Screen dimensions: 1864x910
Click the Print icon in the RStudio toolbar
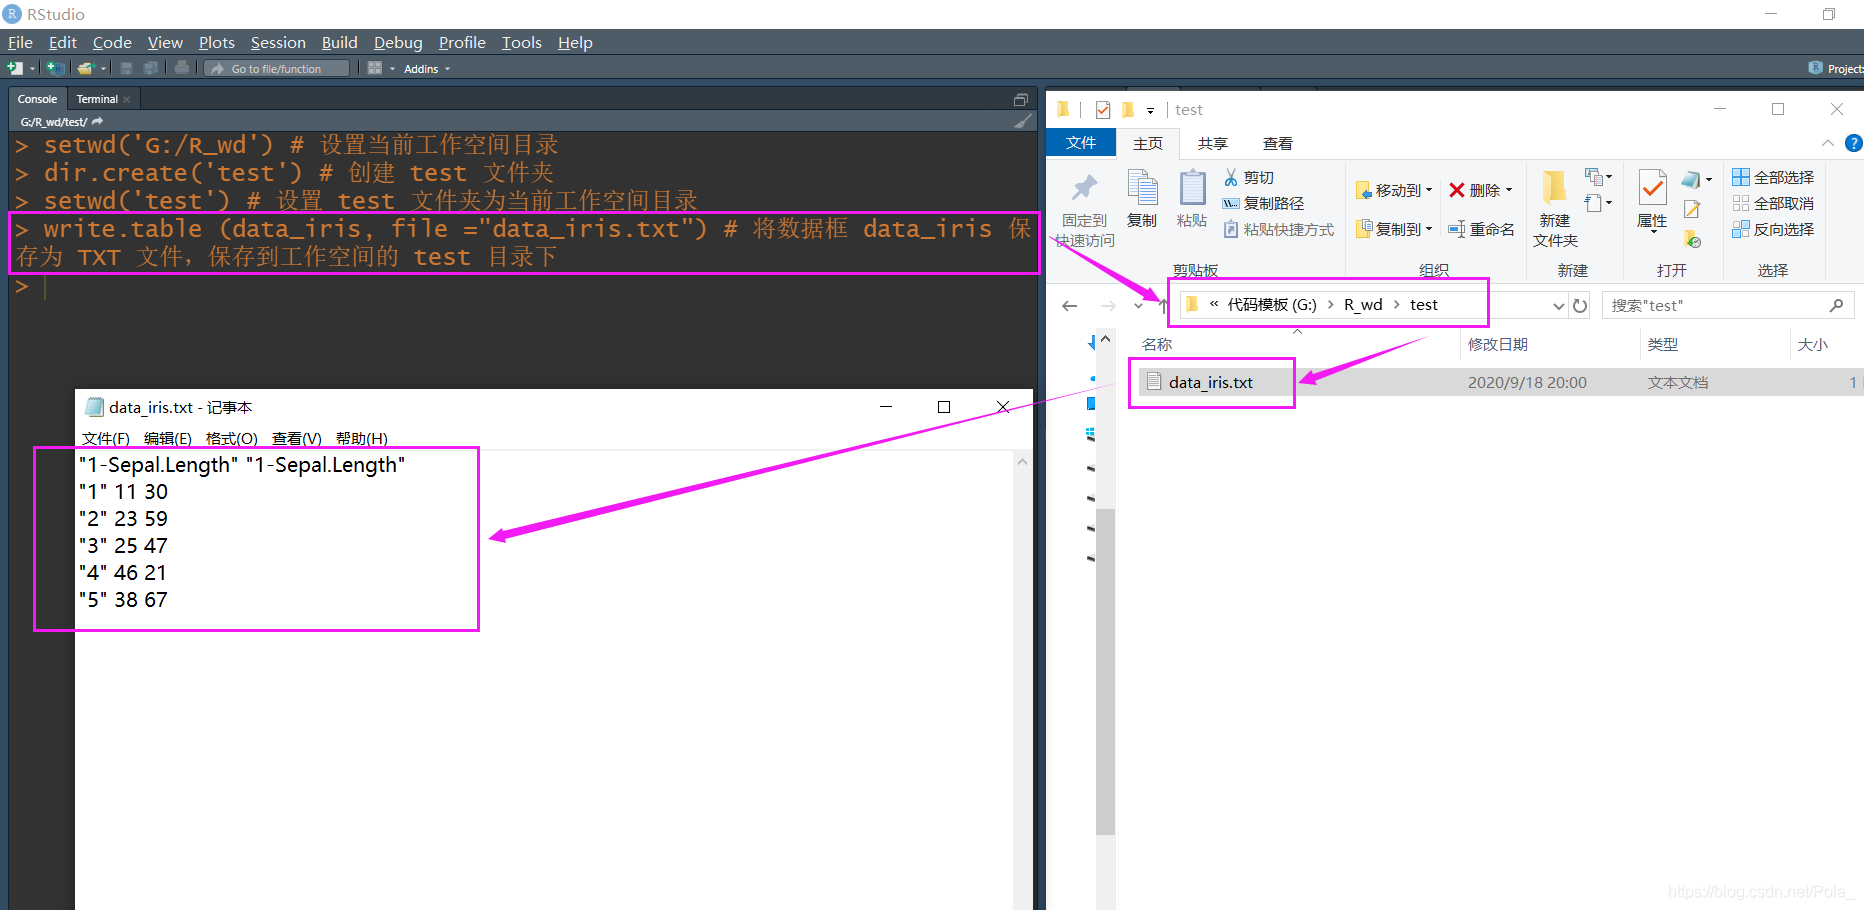coord(182,68)
